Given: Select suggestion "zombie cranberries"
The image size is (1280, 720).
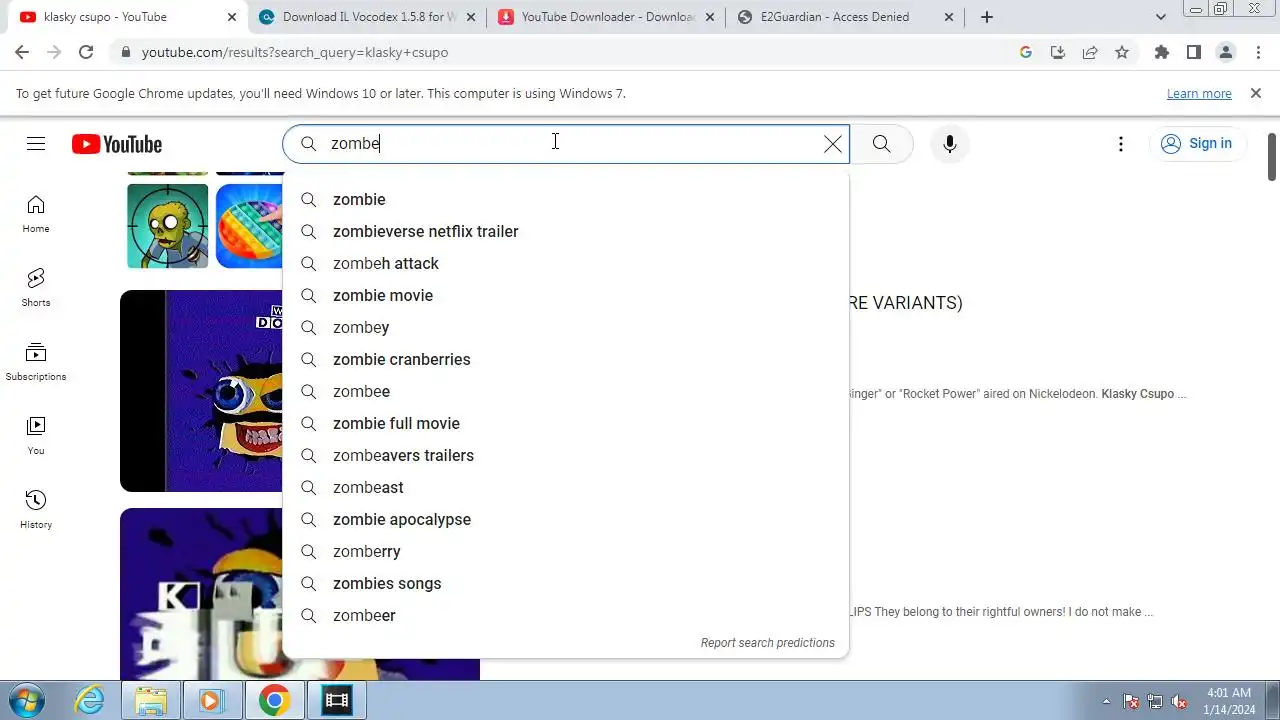Looking at the screenshot, I should click(x=566, y=360).
